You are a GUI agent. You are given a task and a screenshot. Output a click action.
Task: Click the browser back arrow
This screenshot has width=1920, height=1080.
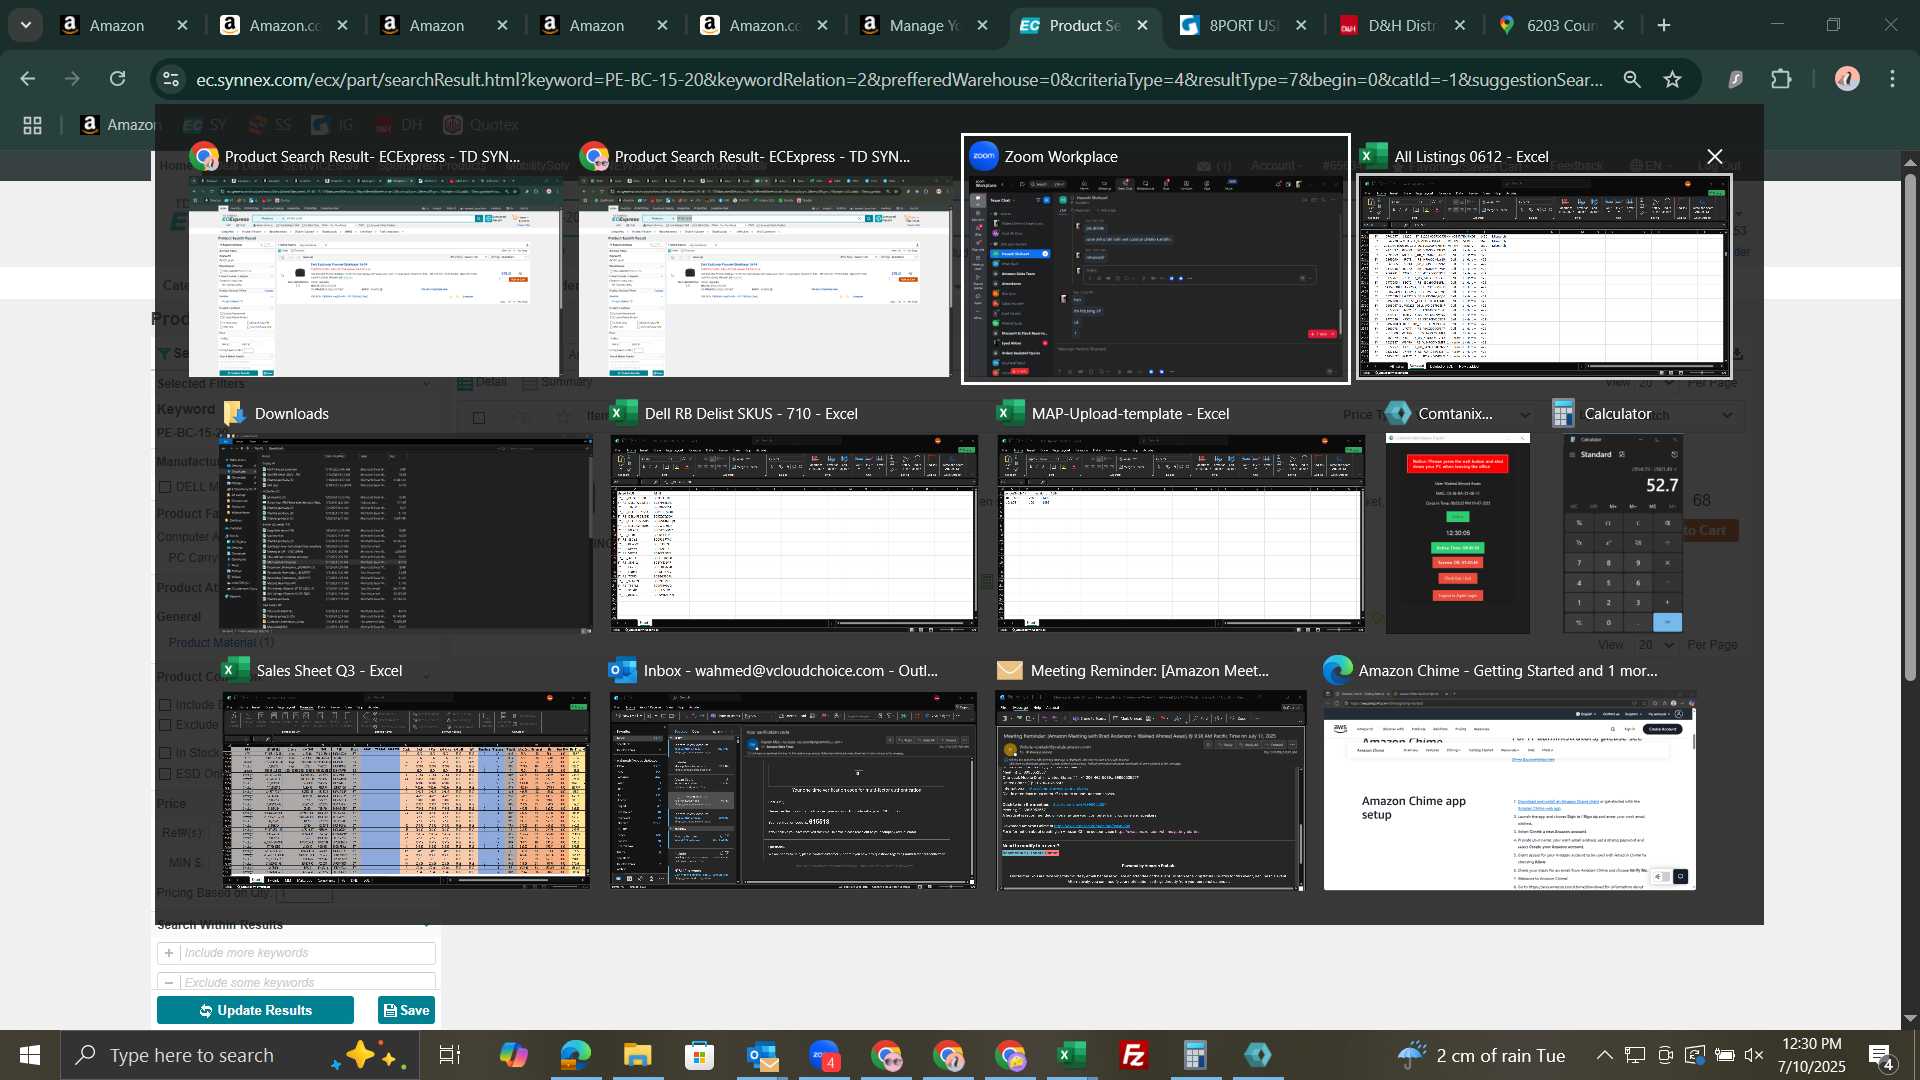tap(28, 79)
